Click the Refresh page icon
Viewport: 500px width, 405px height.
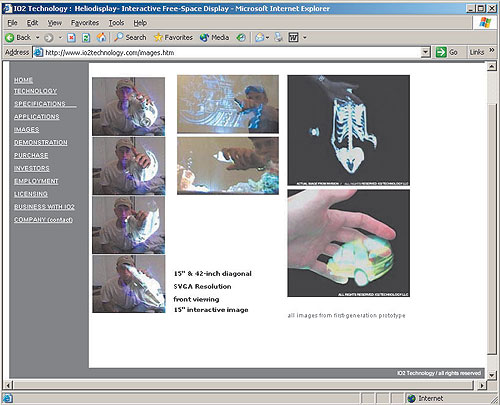[x=86, y=38]
